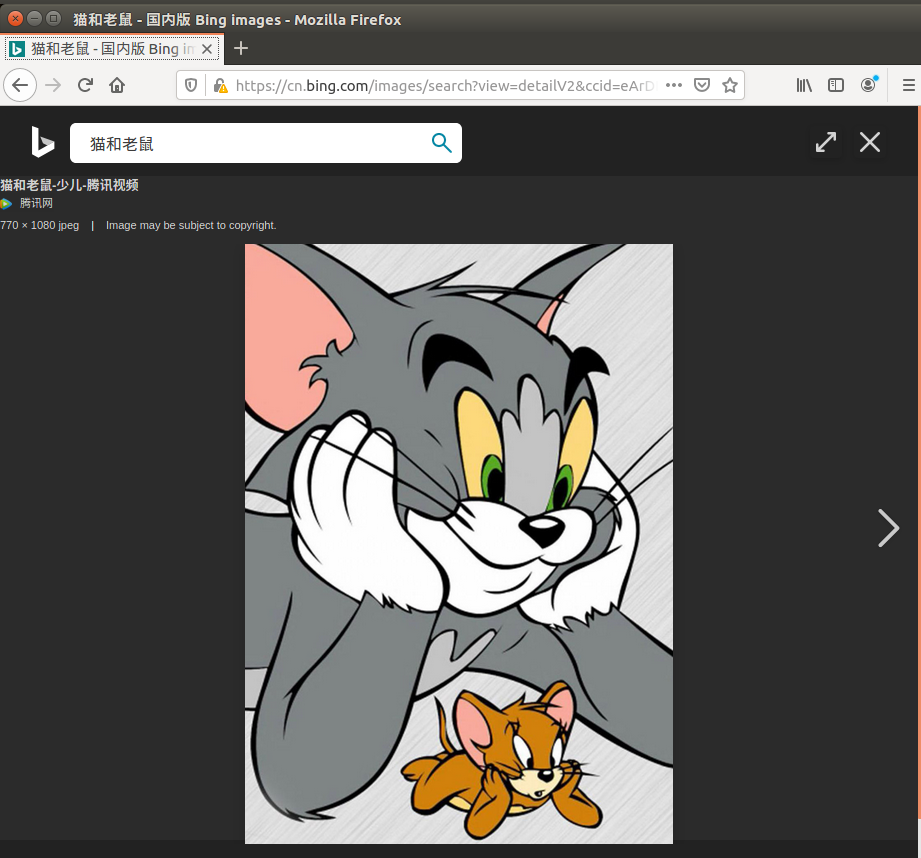Open 猫和老鼠-少儿-腾讯视频 title link

click(x=69, y=185)
